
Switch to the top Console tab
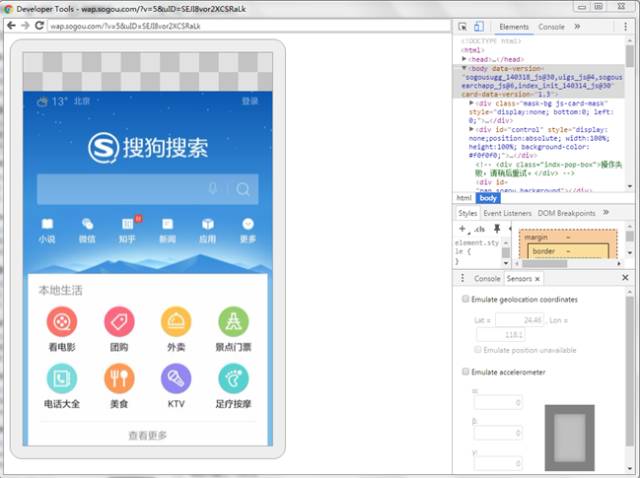coord(551,27)
